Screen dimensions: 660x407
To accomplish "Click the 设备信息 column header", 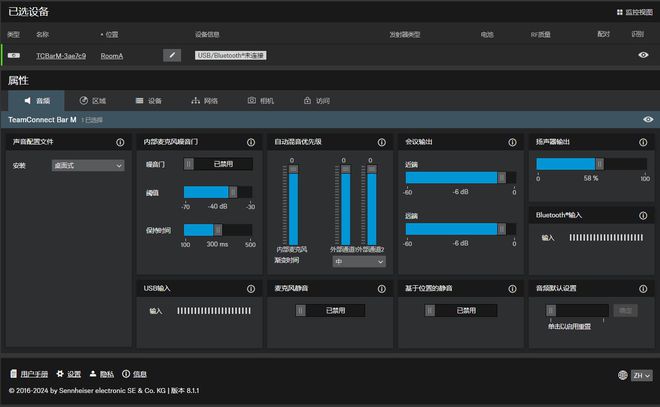I will tap(207, 35).
